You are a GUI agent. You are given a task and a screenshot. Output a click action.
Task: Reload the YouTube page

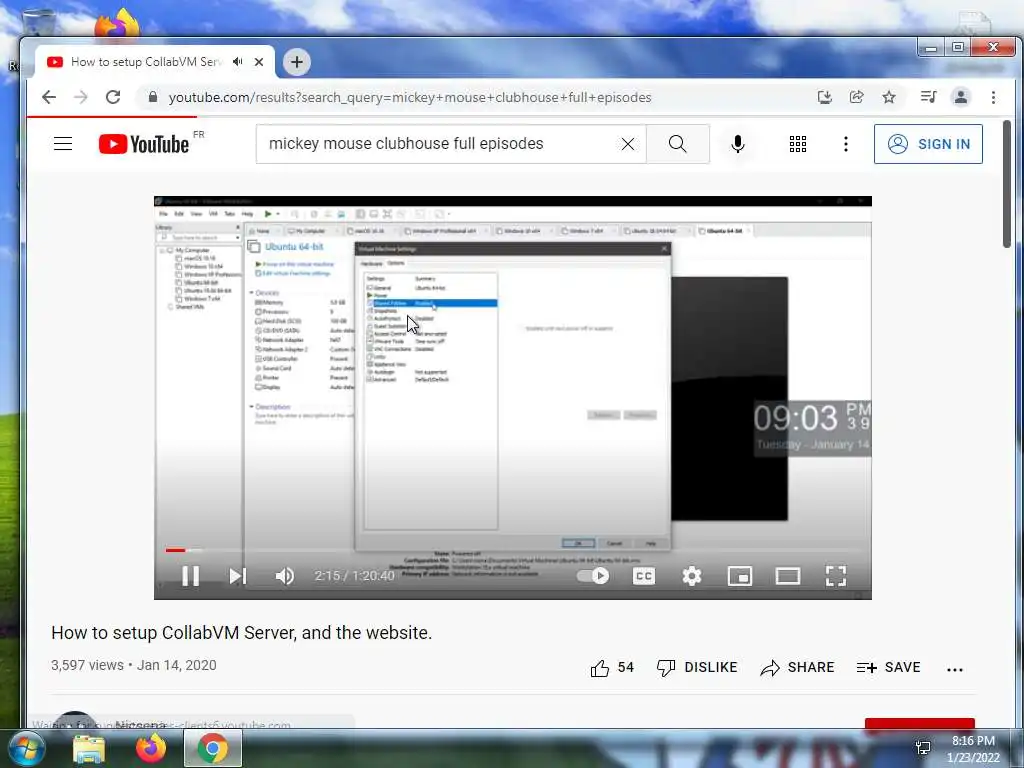point(113,97)
